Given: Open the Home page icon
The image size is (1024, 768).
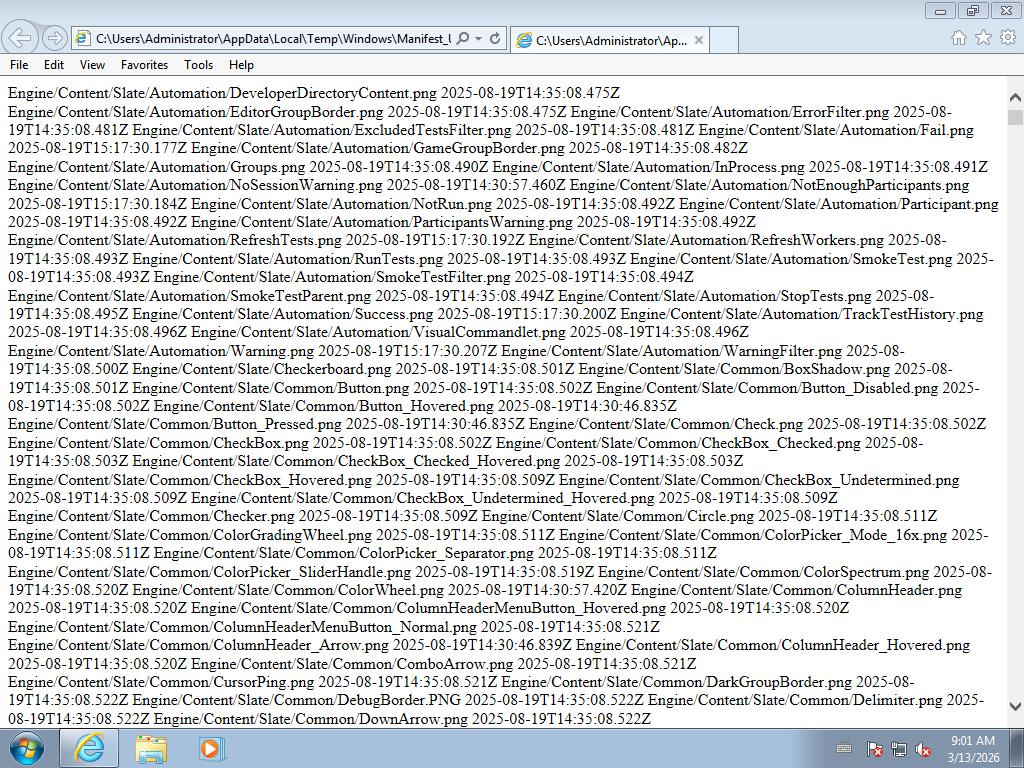Looking at the screenshot, I should point(958,38).
